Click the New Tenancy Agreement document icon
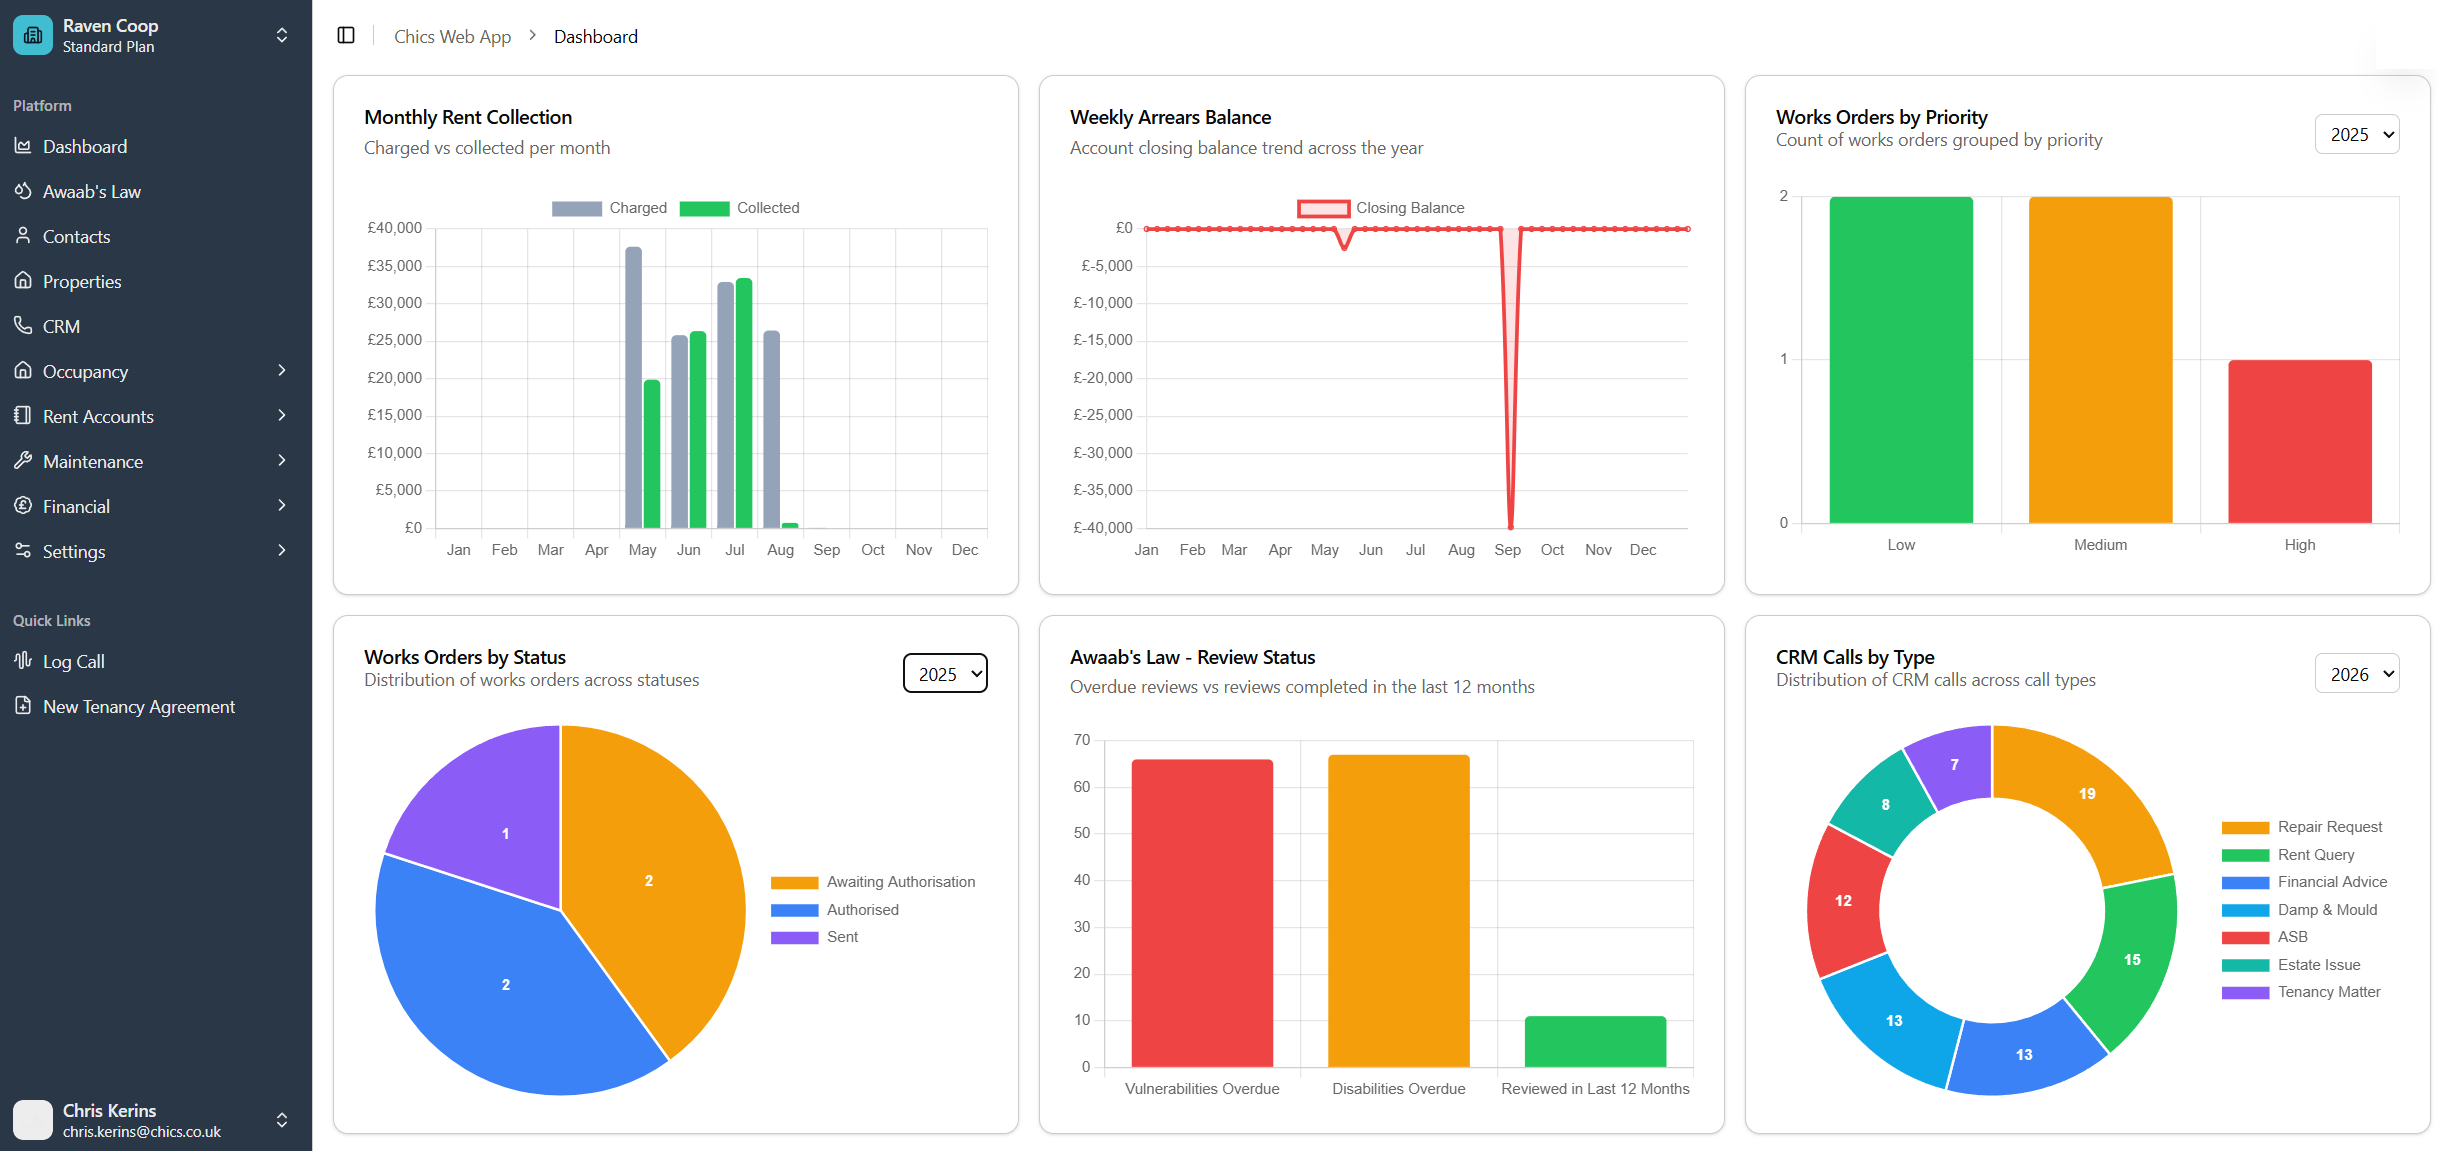 coord(23,705)
